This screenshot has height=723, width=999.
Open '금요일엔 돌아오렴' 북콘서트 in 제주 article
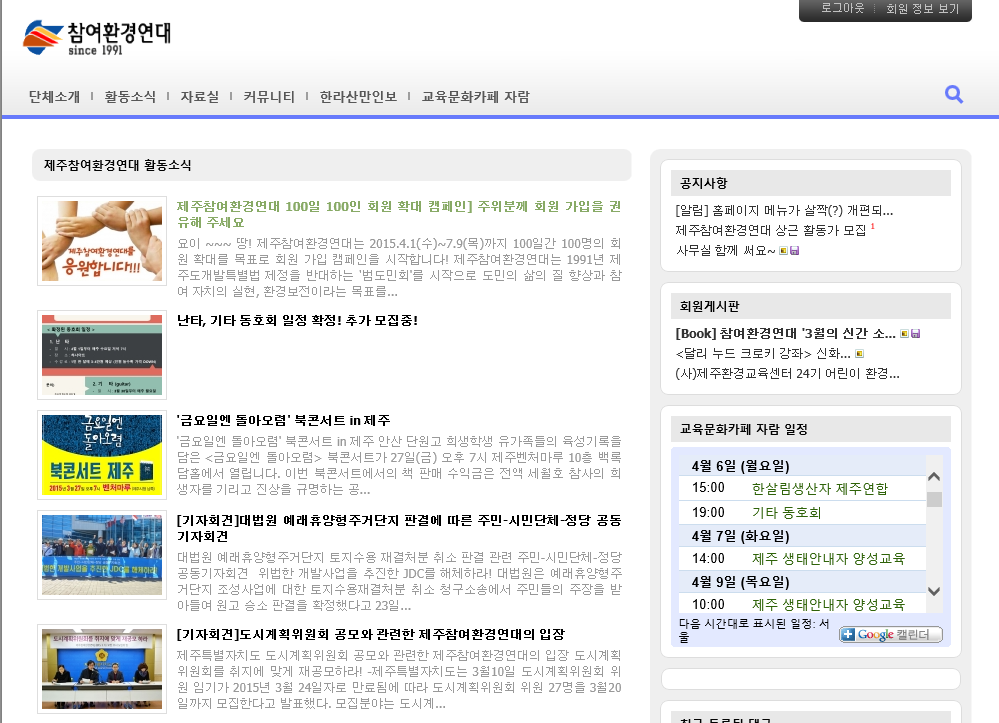284,420
